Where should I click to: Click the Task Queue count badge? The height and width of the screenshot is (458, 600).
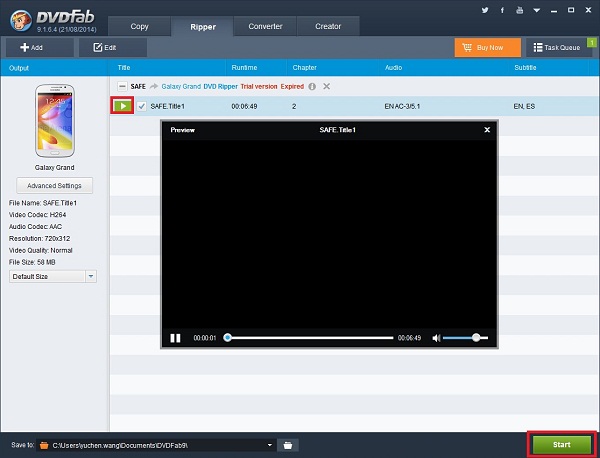click(x=592, y=42)
